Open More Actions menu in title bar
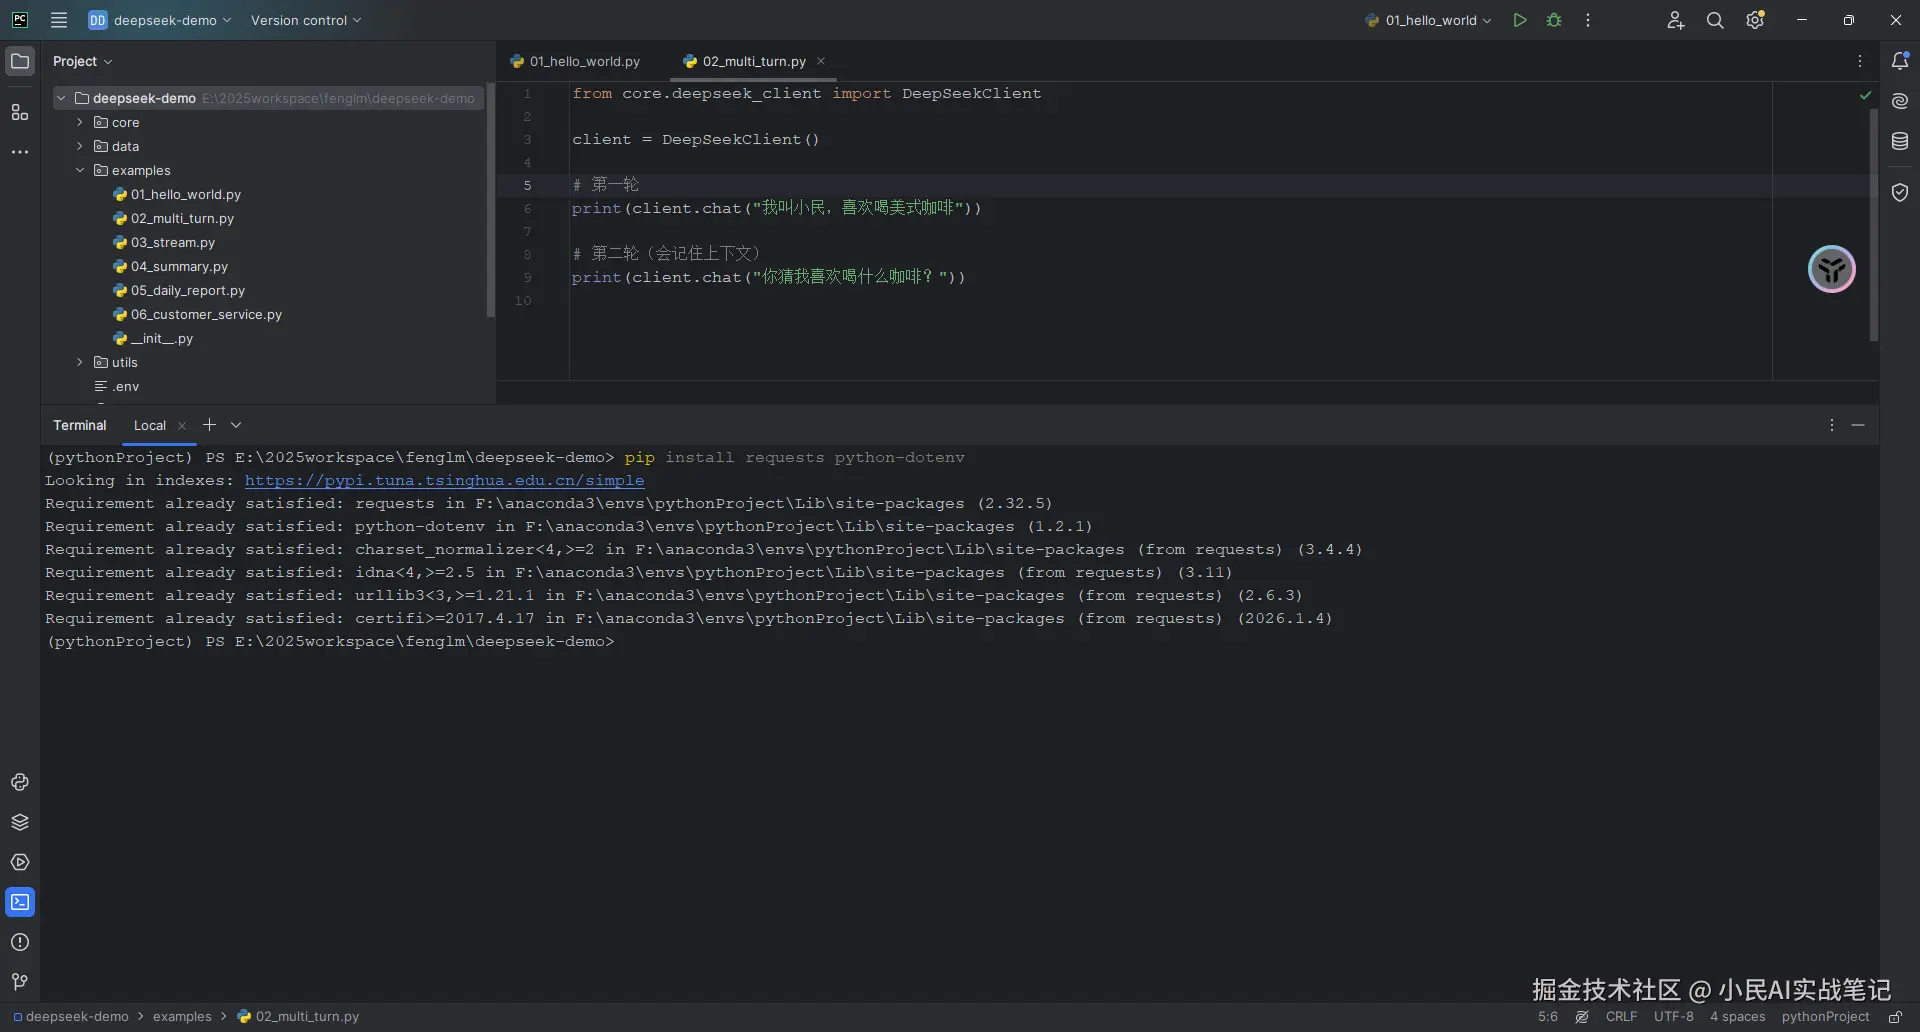This screenshot has width=1920, height=1032. (x=1588, y=20)
